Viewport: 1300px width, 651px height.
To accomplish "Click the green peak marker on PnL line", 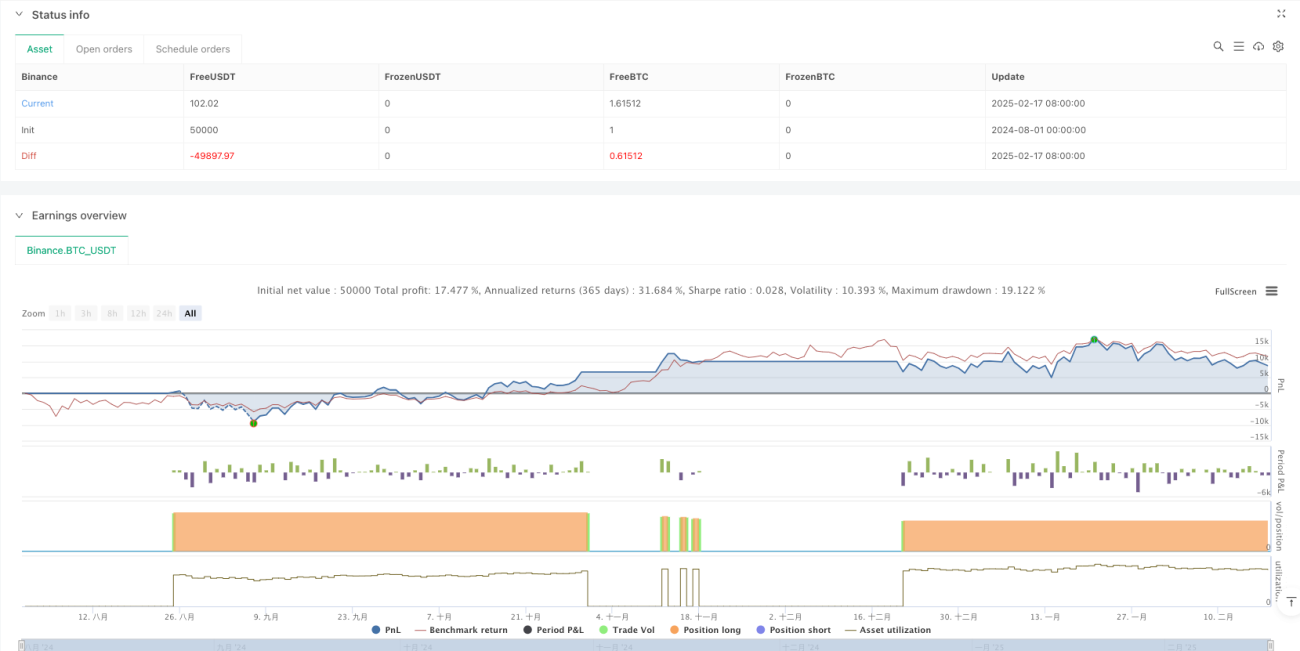I will tap(1094, 340).
